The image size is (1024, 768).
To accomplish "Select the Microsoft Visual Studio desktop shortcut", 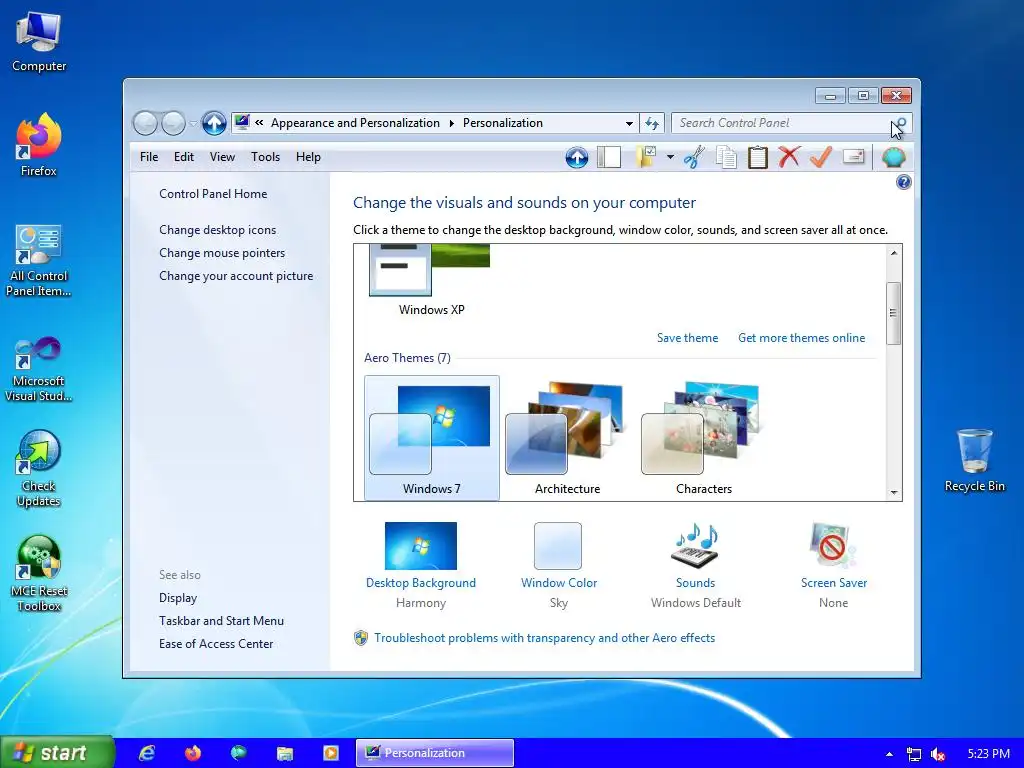I will click(x=39, y=370).
